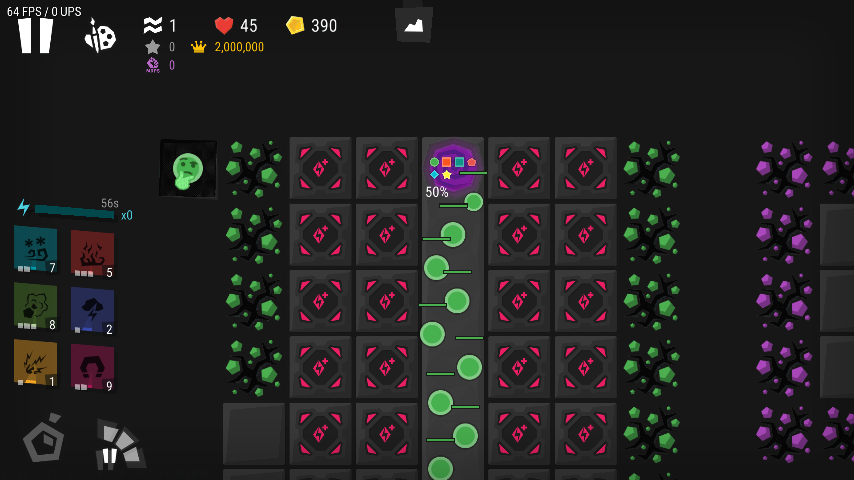Click the mountain map icon at the top
This screenshot has height=480, width=854.
414,25
